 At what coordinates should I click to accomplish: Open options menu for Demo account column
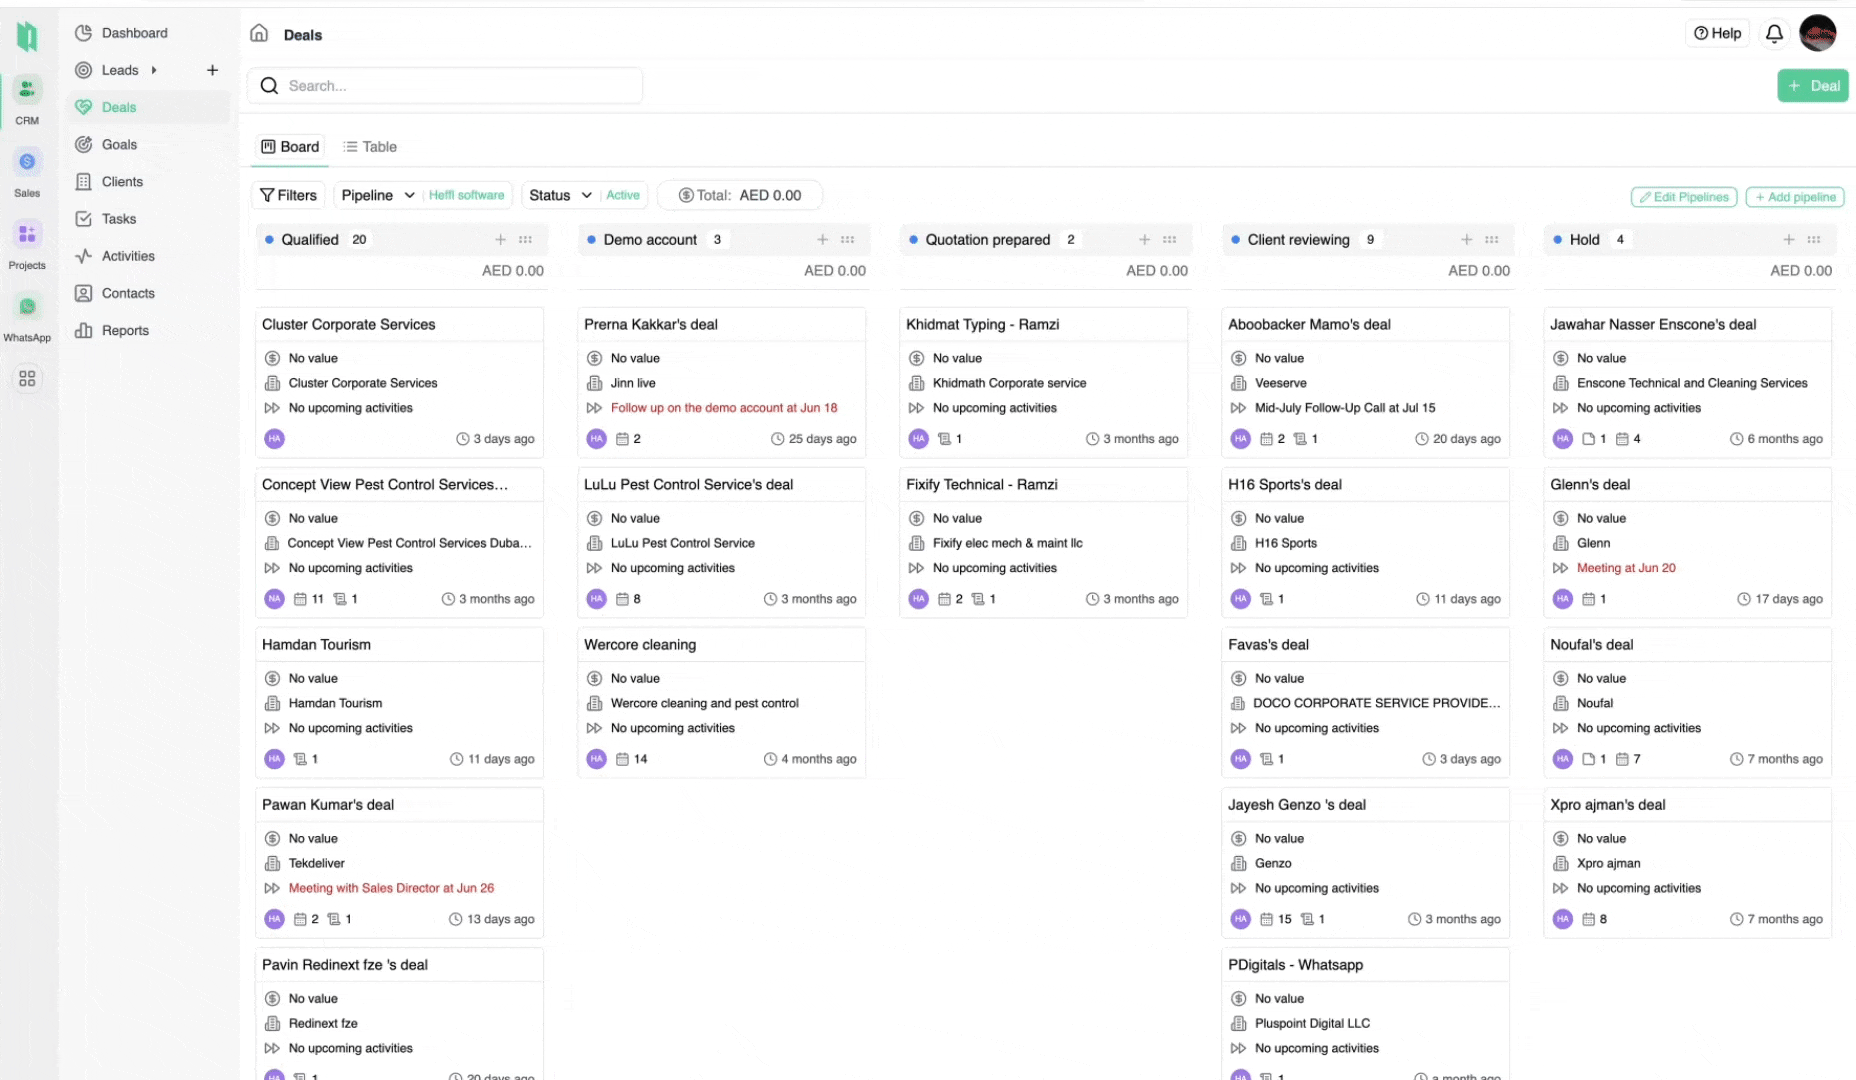click(x=847, y=239)
